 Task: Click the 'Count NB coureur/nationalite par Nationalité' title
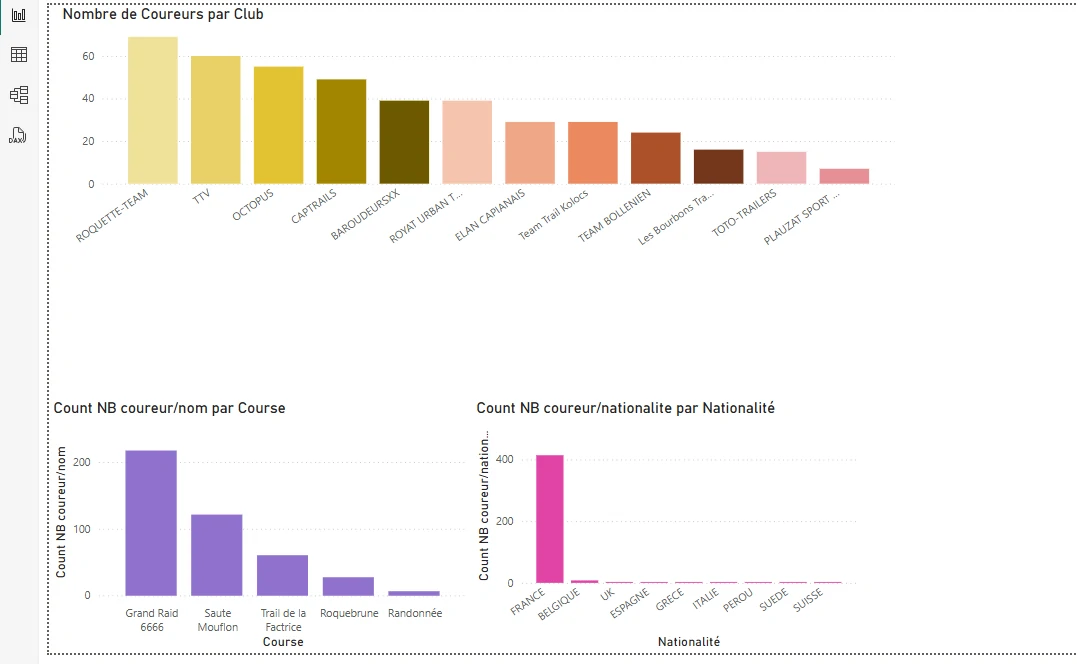coord(625,408)
